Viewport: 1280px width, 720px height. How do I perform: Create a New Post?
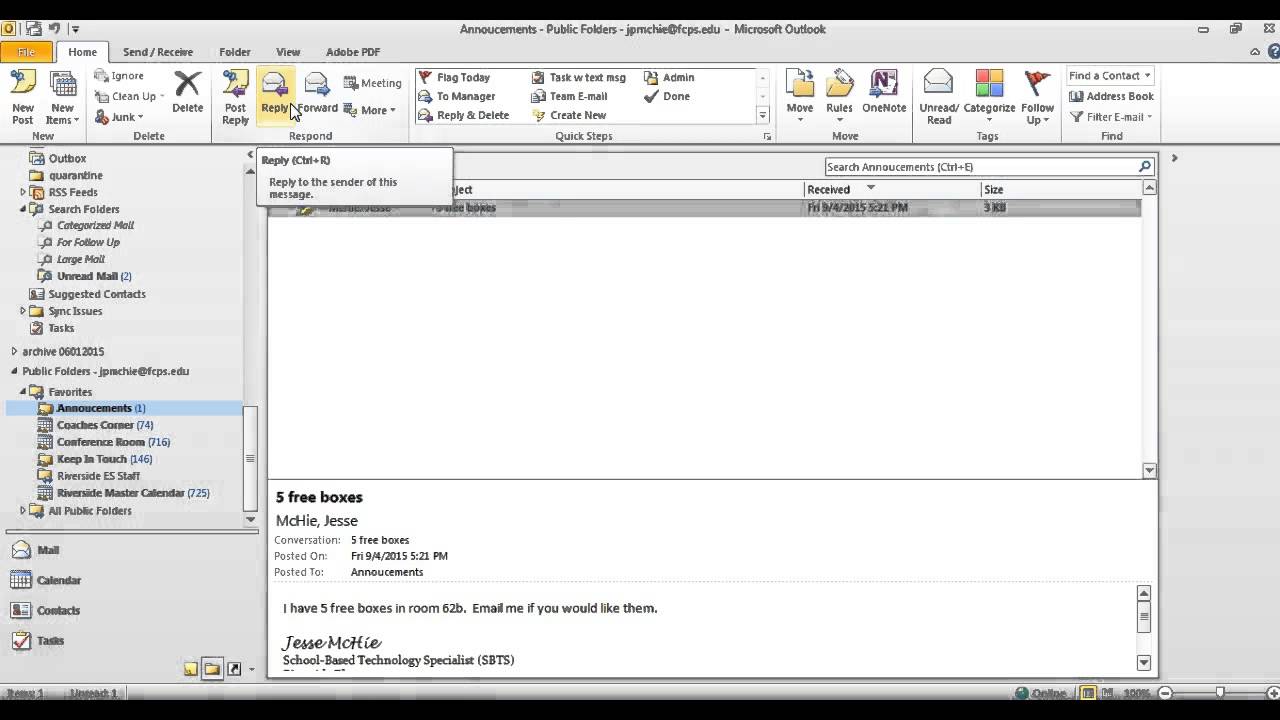(22, 97)
